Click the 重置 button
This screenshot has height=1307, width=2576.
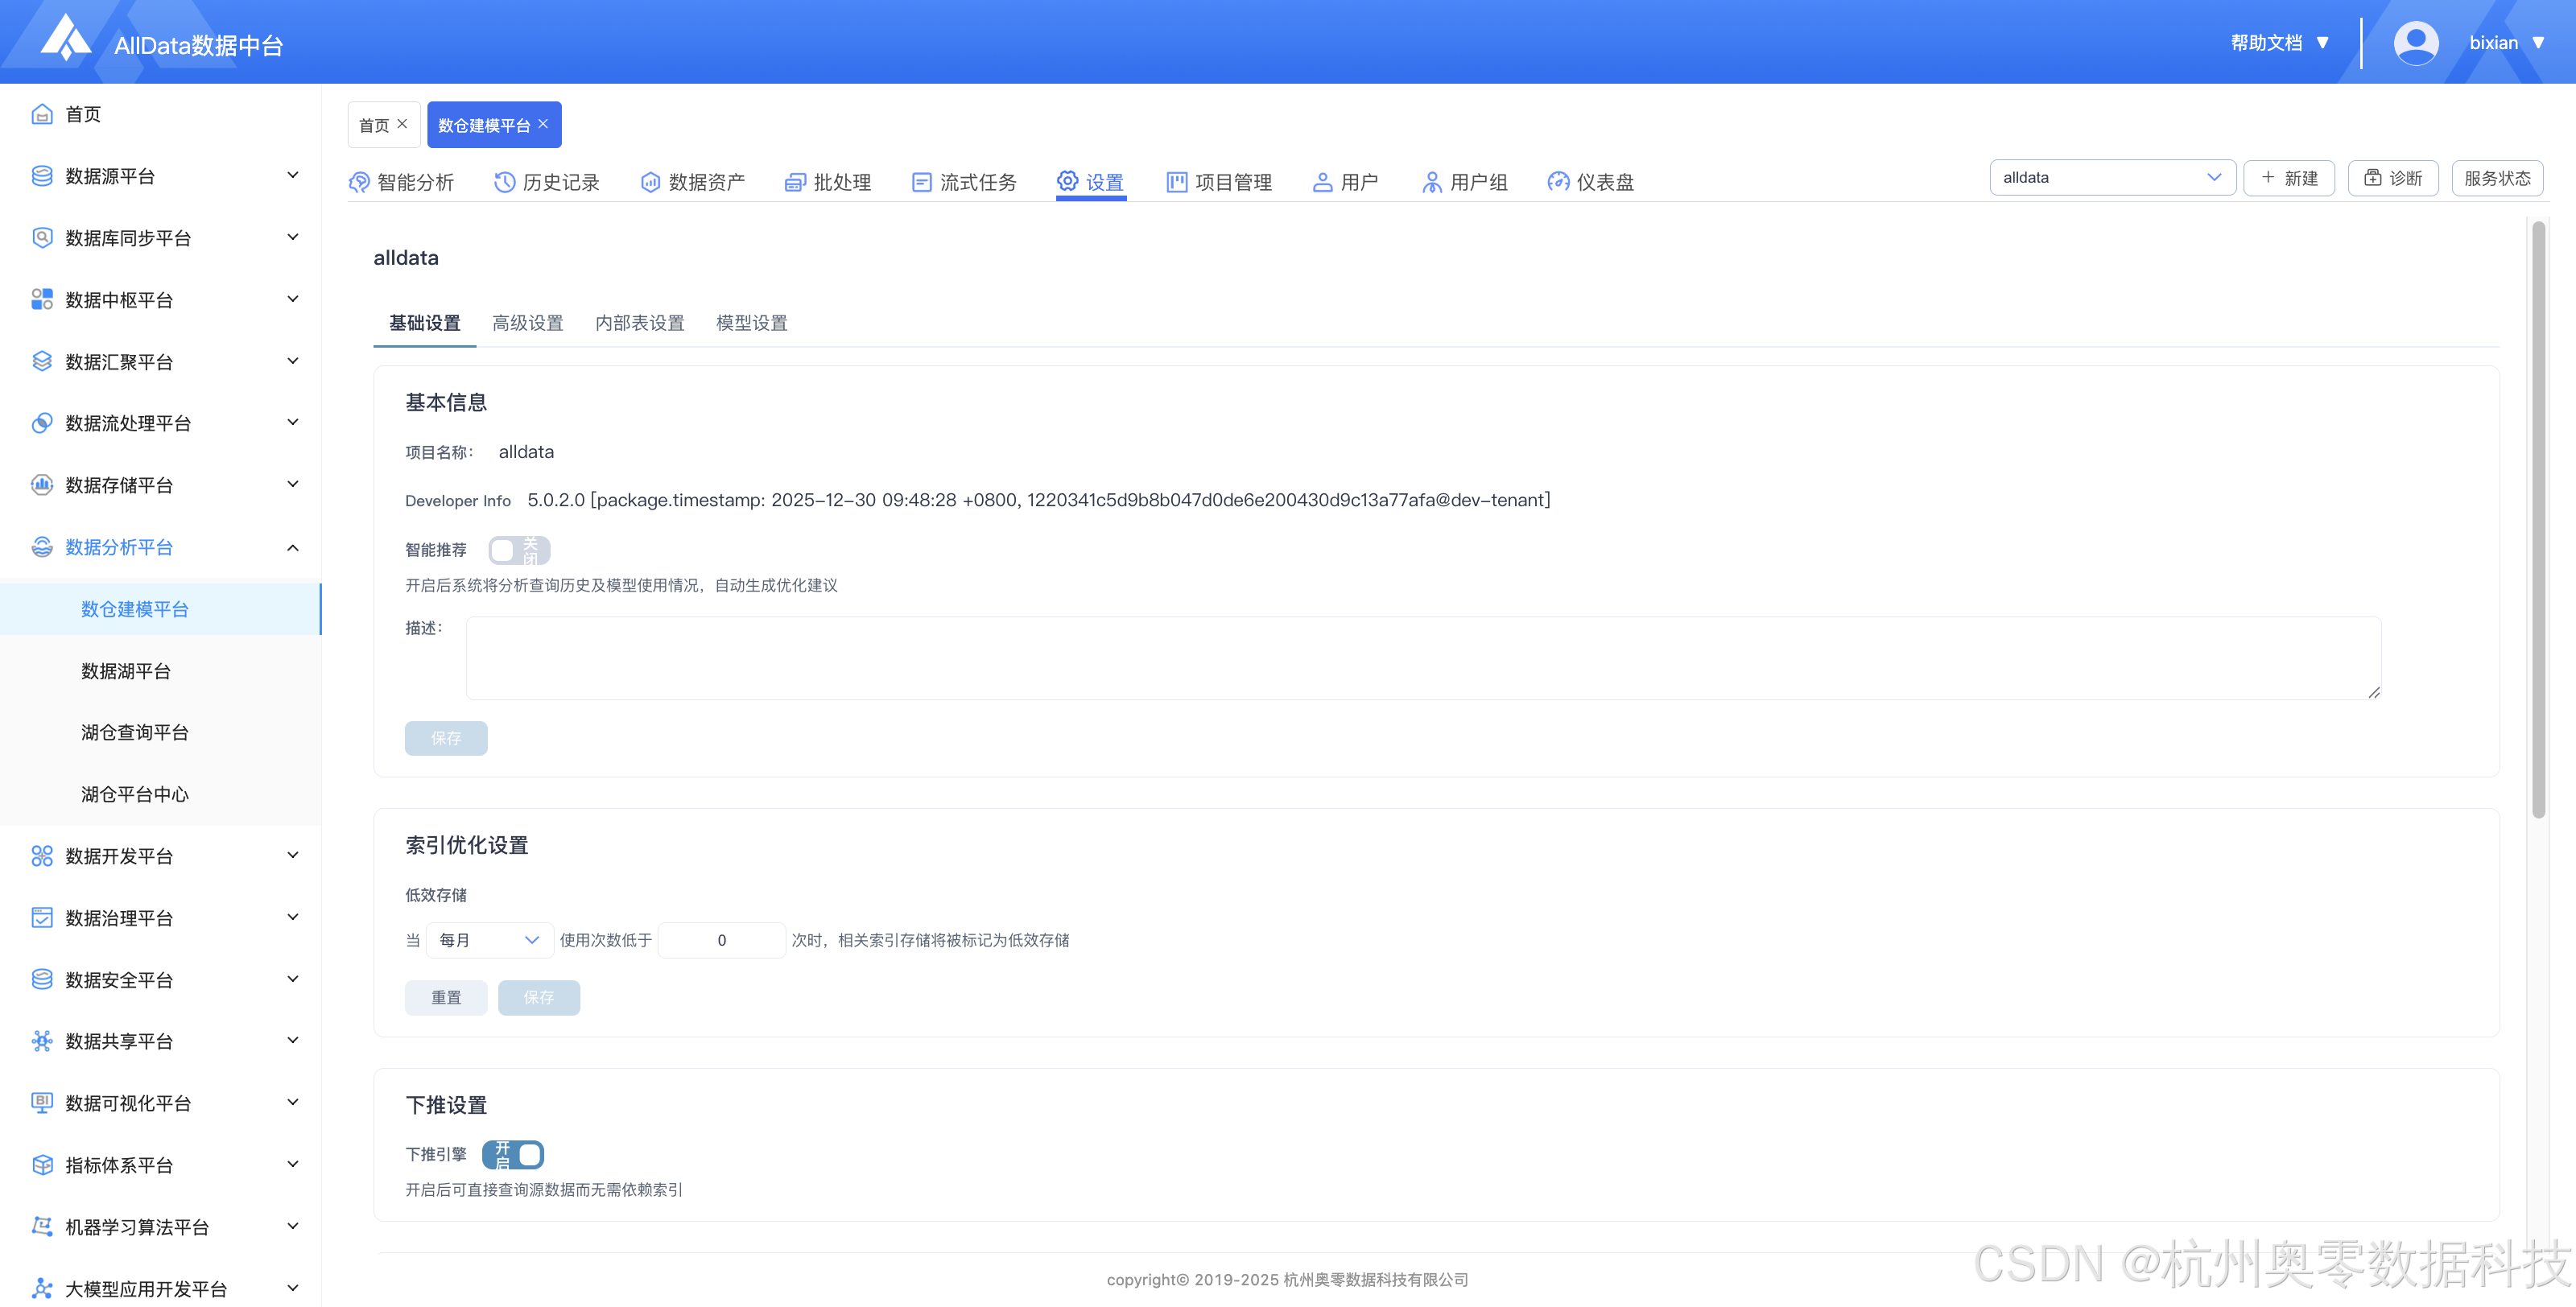tap(446, 997)
